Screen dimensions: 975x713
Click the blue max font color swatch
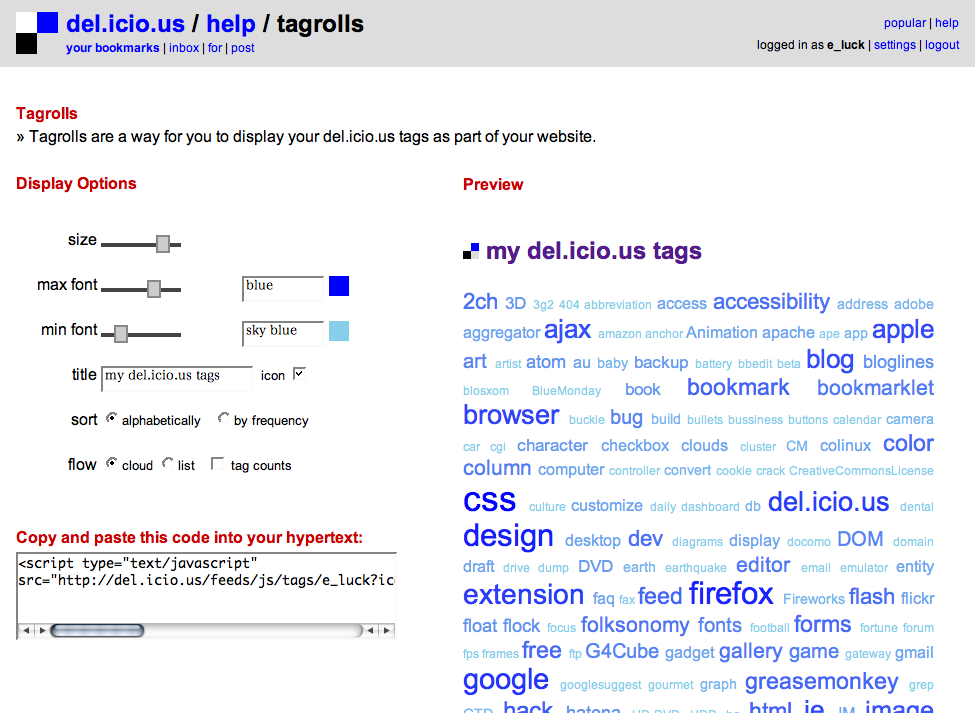[x=339, y=287]
